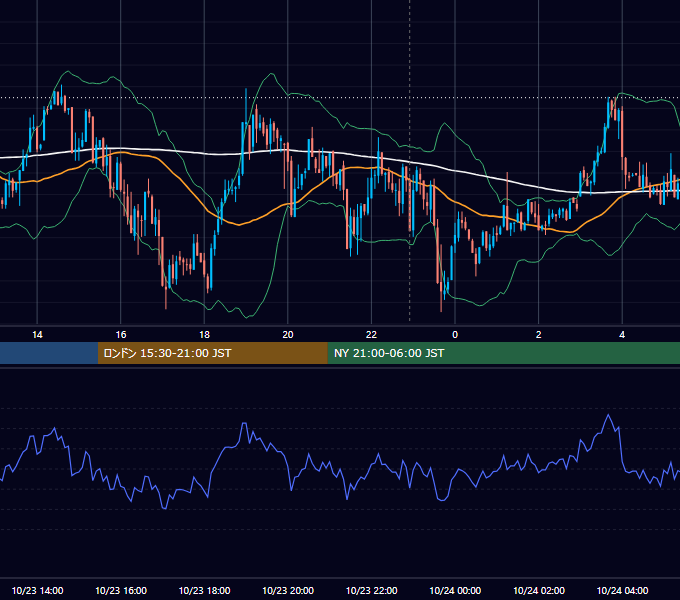680x600 pixels.
Task: Click the 10/23 18:00 date label
Action: [204, 590]
